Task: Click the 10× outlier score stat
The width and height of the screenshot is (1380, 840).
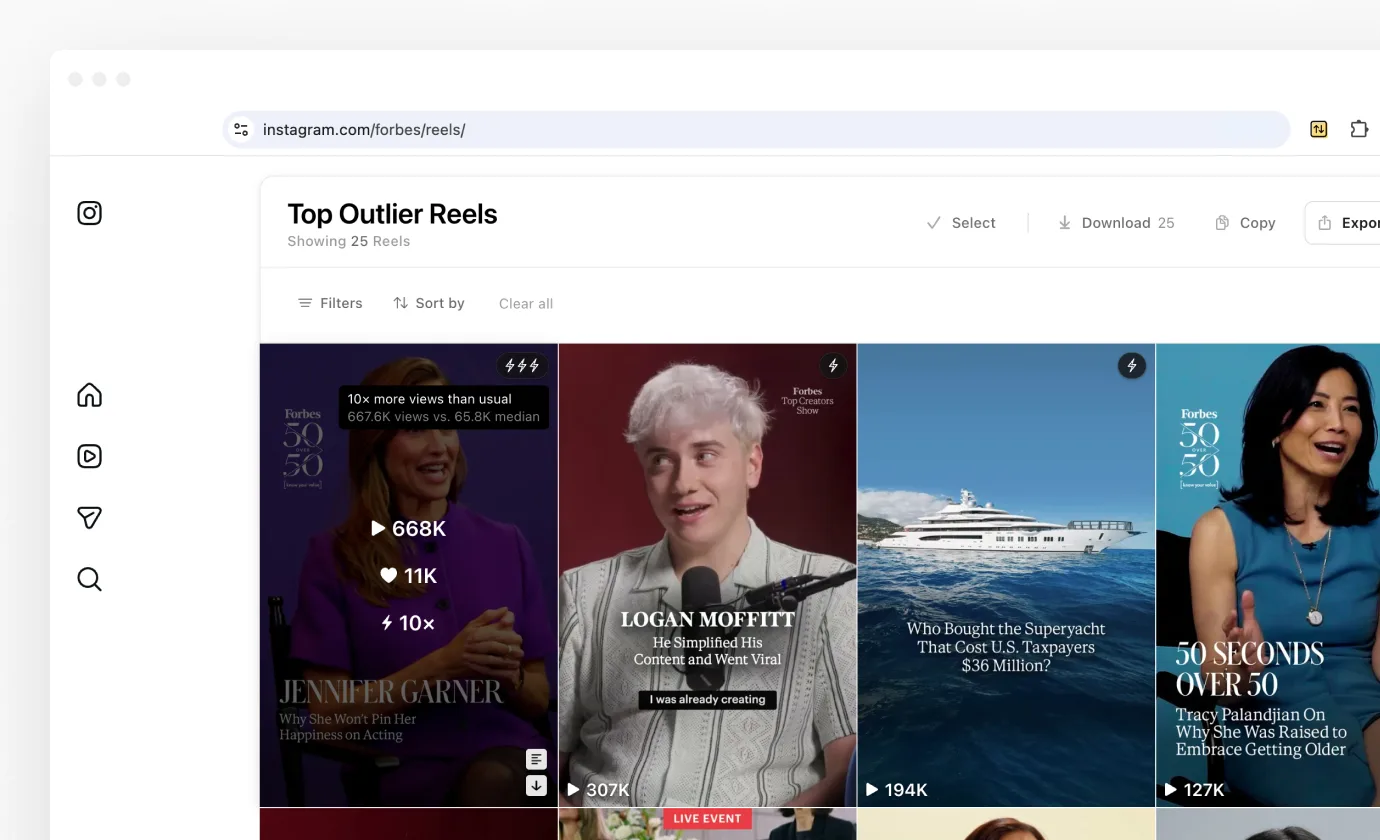Action: [x=408, y=623]
